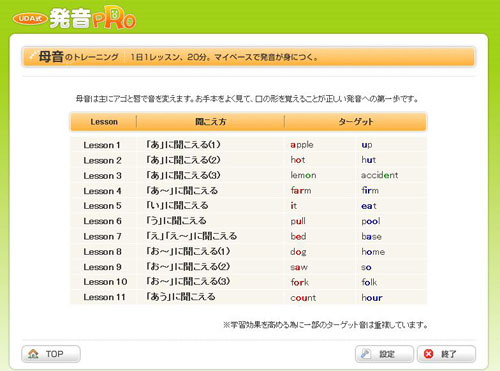
Task: Select the target word accident
Action: 380,175
